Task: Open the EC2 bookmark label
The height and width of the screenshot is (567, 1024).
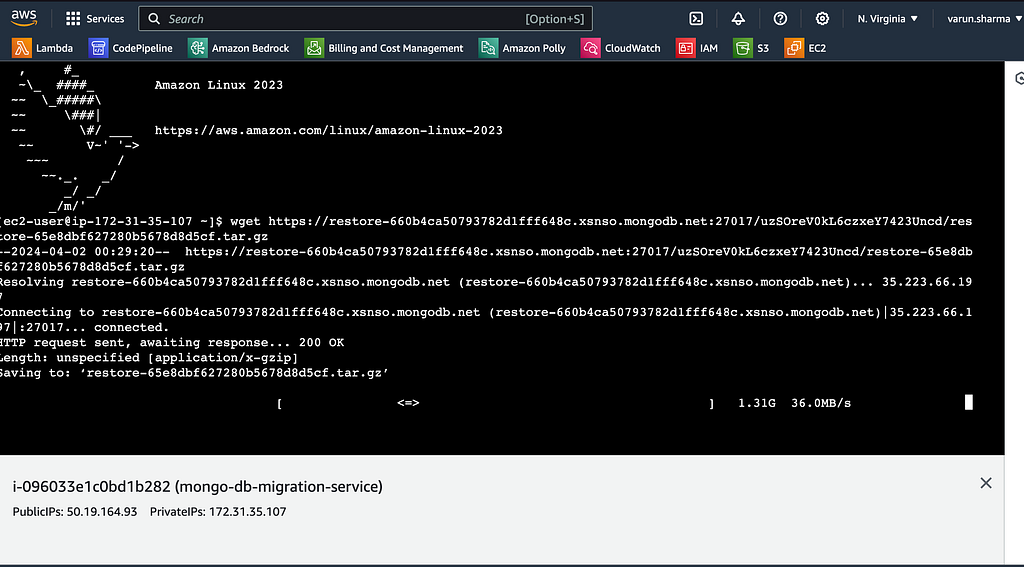Action: tap(817, 48)
